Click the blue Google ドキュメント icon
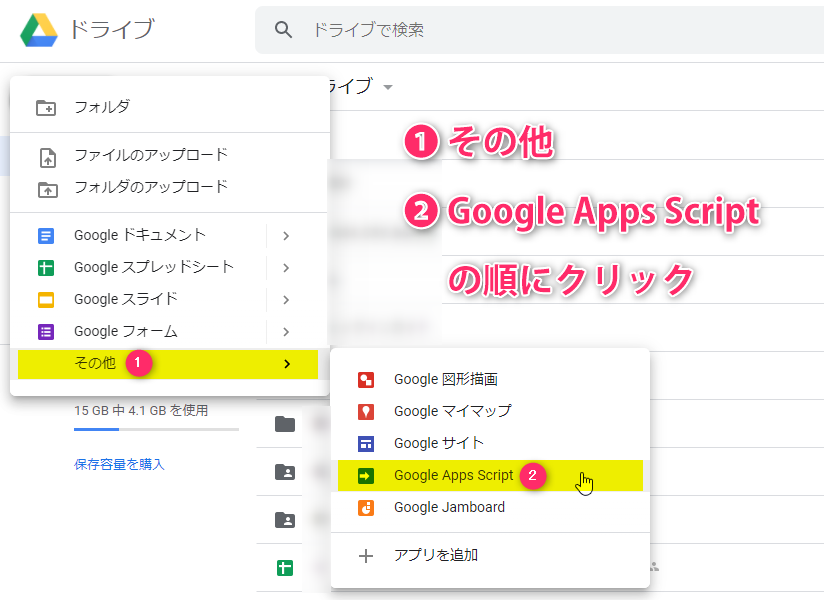Screen dimensions: 824x600 point(46,236)
